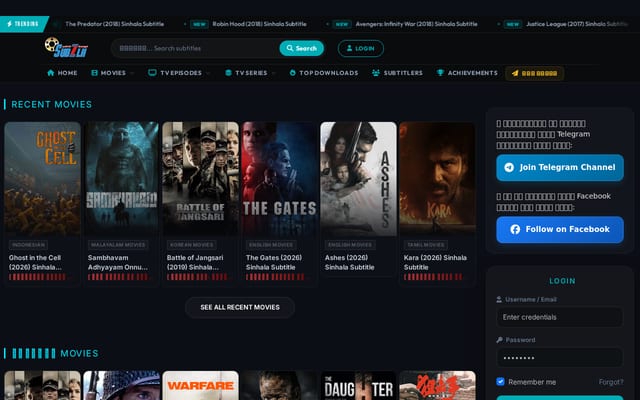Image resolution: width=640 pixels, height=400 pixels.
Task: Open the TV Episodes nav item
Action: point(175,73)
